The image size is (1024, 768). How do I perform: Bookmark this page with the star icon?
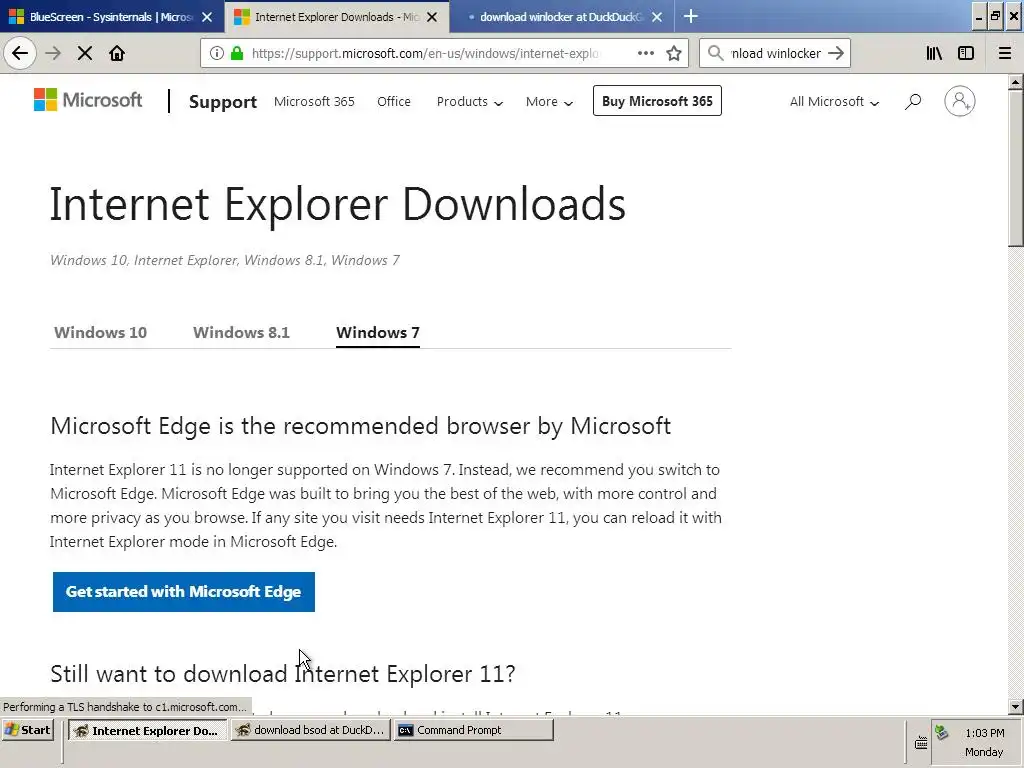coord(673,53)
